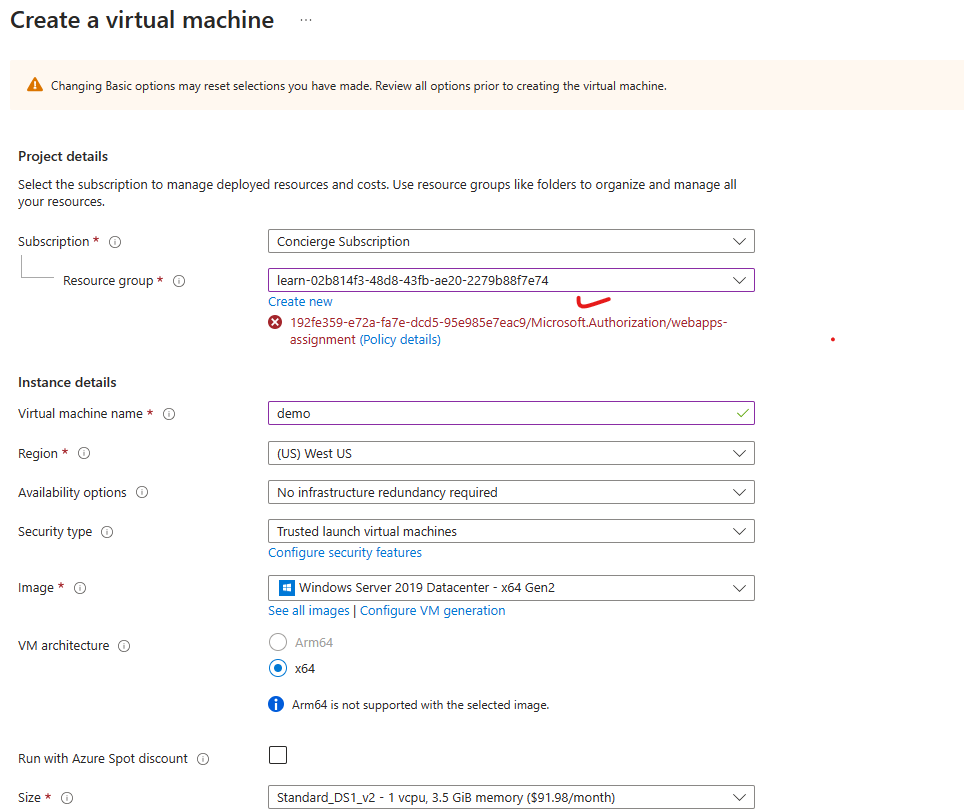Click Create new resource group link
Screen dimensions: 964x812
(x=300, y=302)
